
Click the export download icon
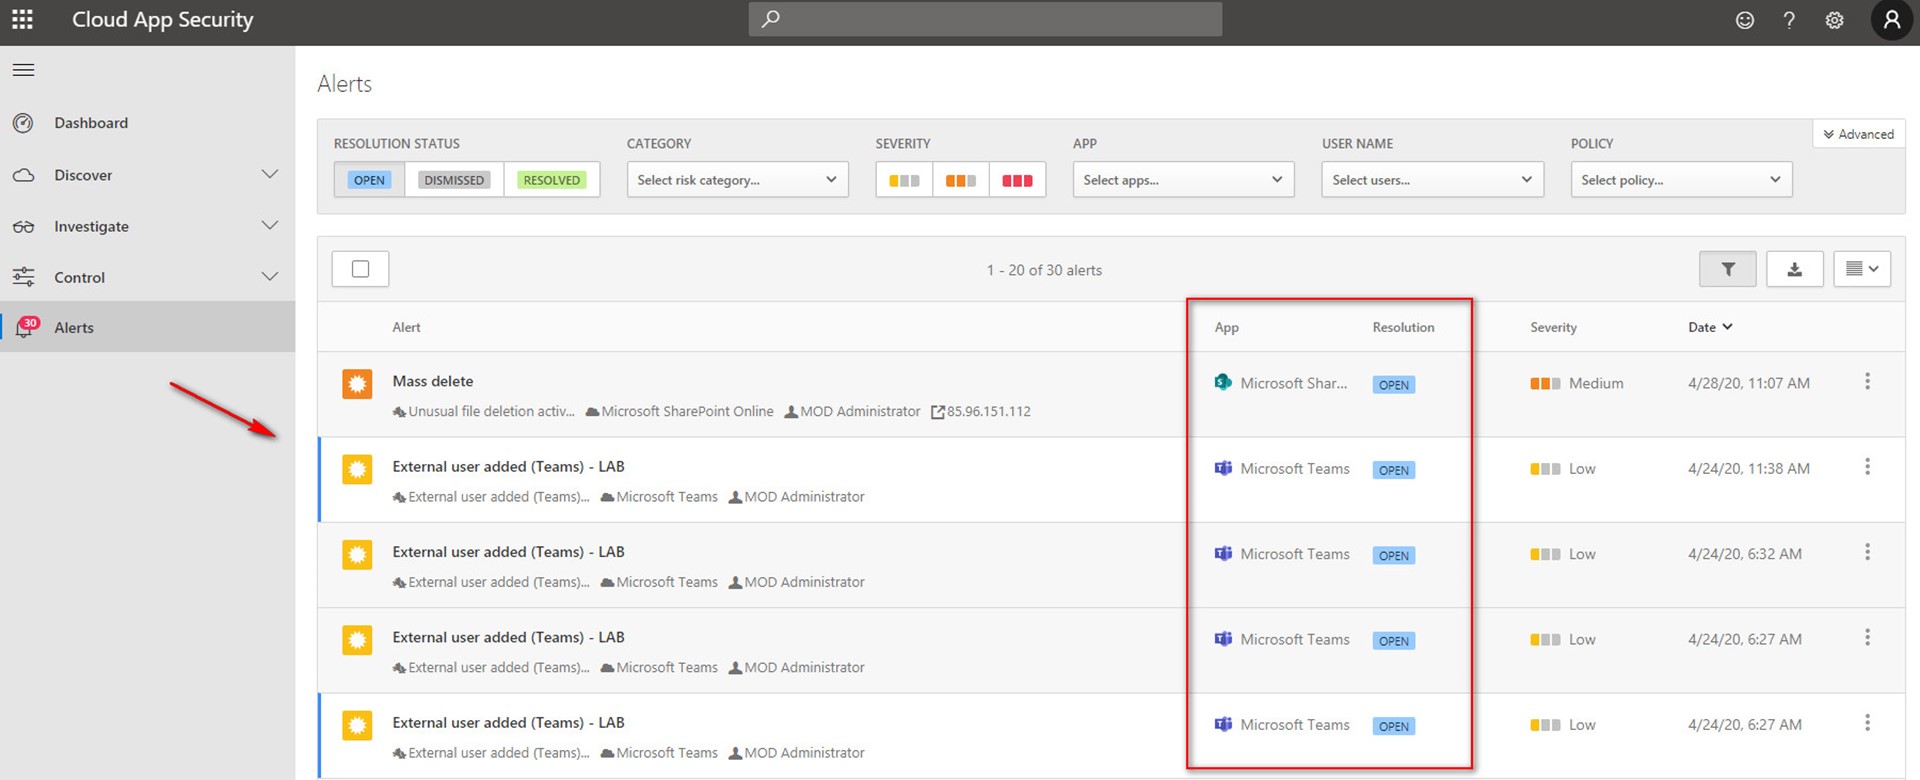[x=1794, y=269]
